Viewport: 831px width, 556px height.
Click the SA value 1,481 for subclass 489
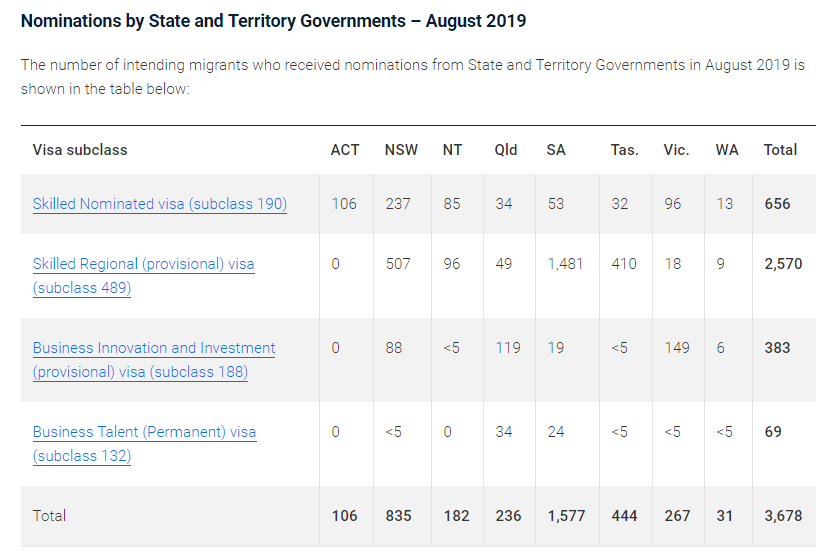565,264
